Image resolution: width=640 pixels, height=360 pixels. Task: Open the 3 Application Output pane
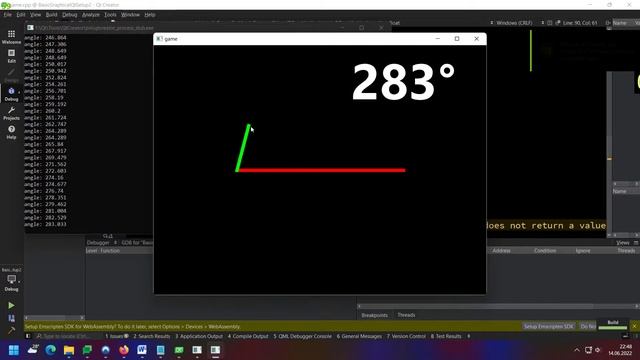[199, 336]
